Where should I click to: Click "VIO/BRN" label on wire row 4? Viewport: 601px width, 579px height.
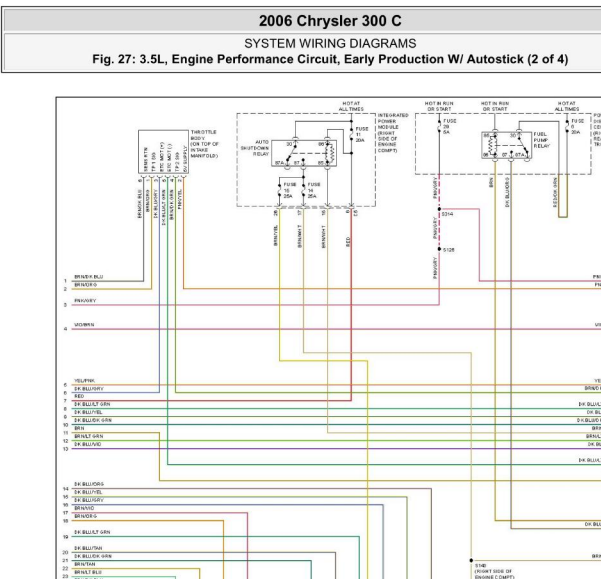(x=84, y=325)
